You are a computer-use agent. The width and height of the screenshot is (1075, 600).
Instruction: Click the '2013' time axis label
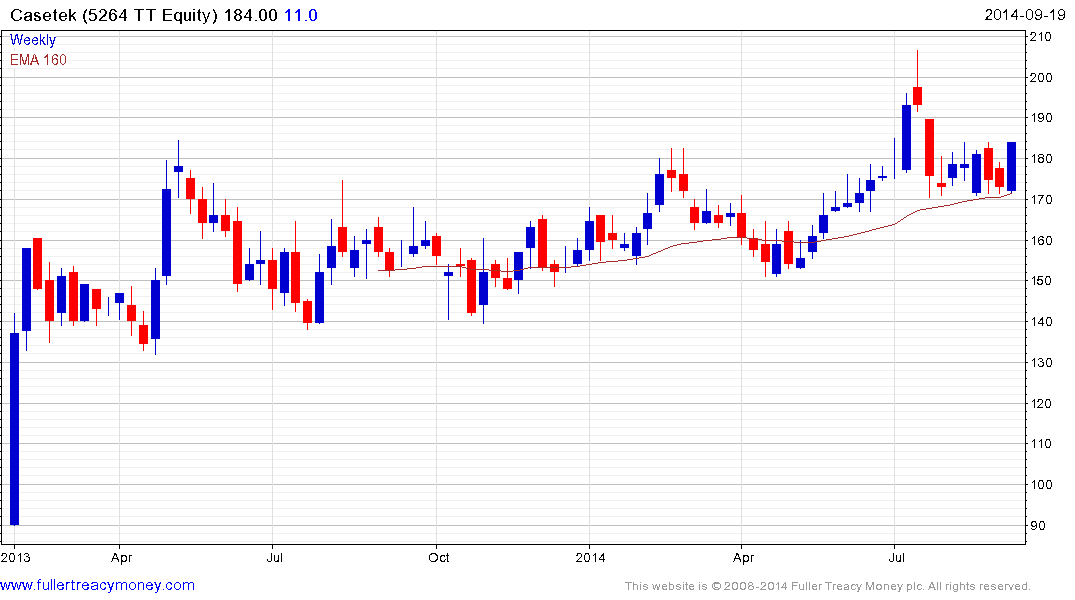tap(15, 557)
